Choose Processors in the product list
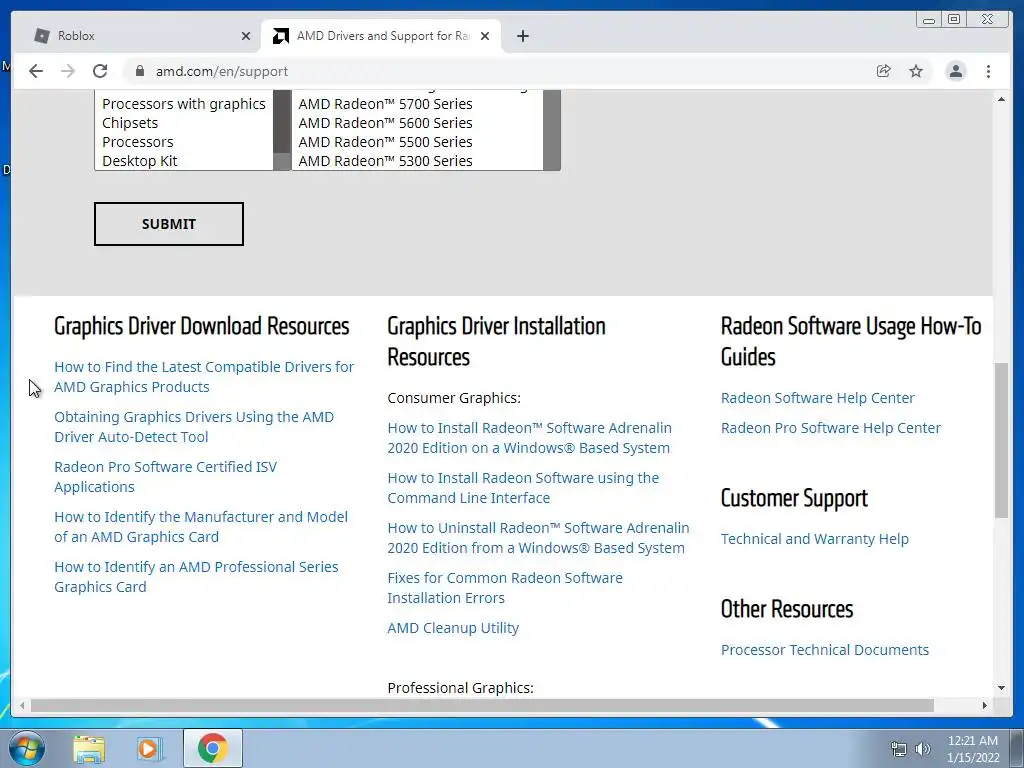This screenshot has height=768, width=1024. point(184,142)
